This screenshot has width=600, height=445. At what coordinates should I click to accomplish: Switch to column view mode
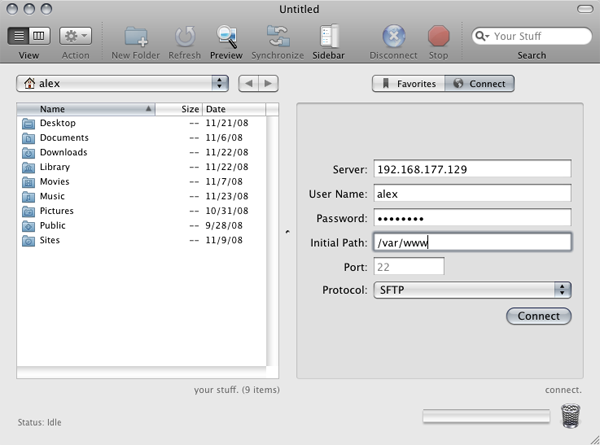click(x=39, y=36)
